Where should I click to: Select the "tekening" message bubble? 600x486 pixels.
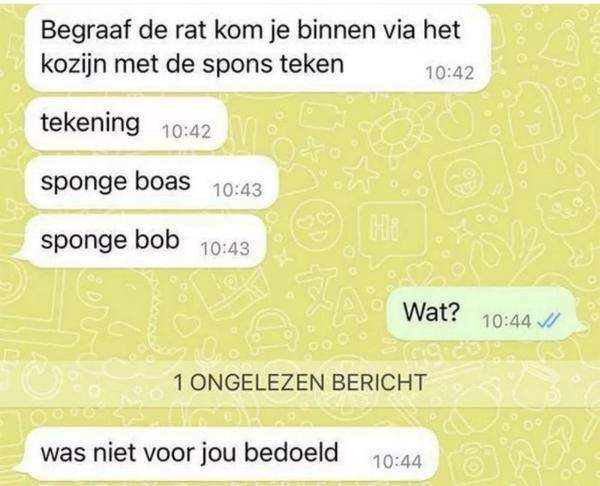tap(126, 124)
